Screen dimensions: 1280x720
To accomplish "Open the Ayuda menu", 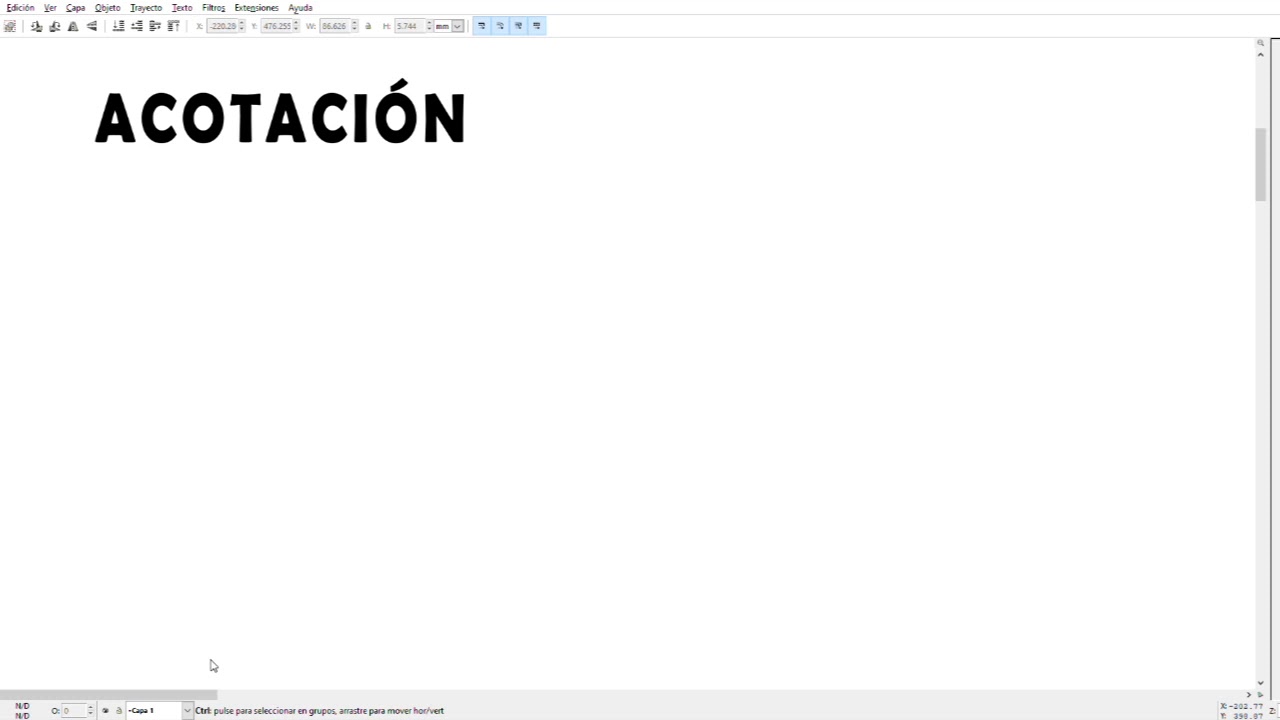I will [300, 7].
